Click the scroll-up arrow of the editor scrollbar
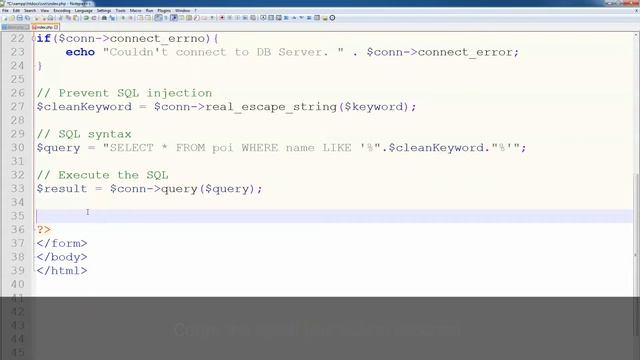640x360 pixels. 636,36
